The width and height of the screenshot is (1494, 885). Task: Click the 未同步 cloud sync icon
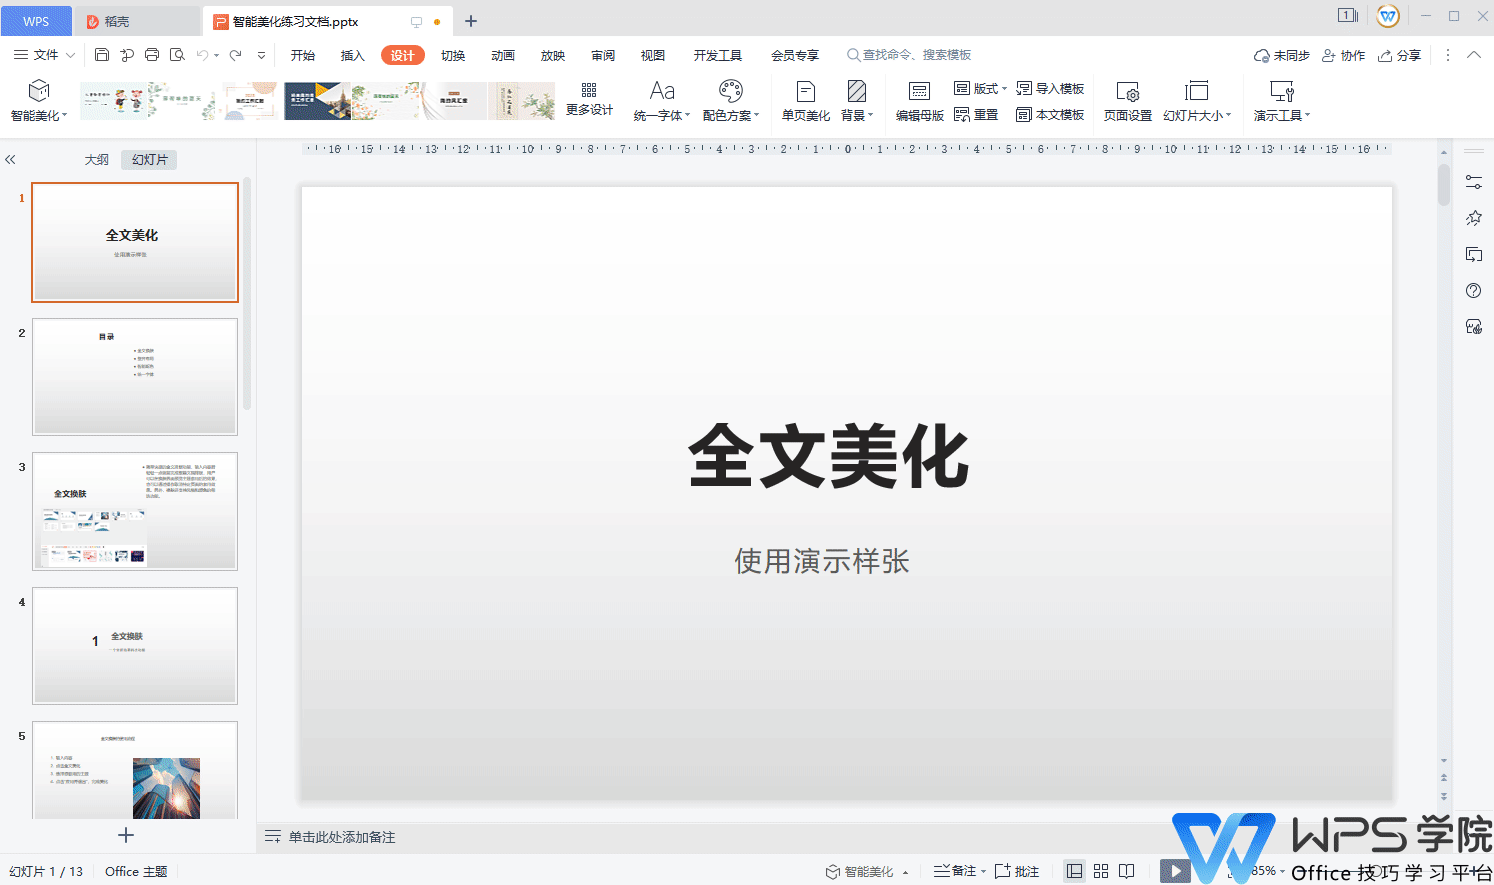pyautogui.click(x=1282, y=56)
